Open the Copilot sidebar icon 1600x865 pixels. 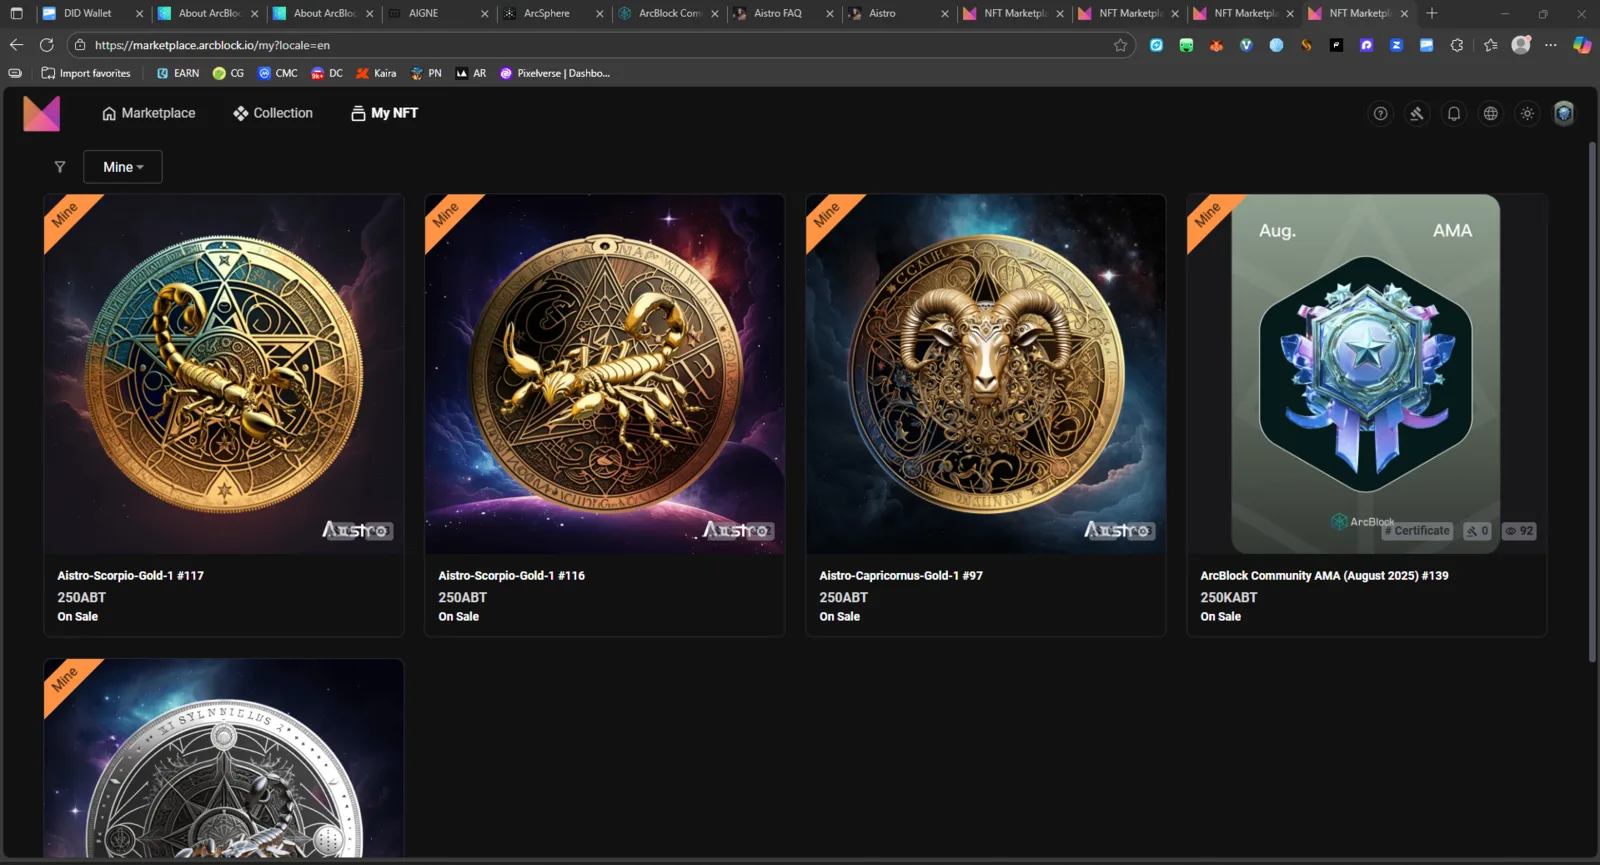[1582, 45]
